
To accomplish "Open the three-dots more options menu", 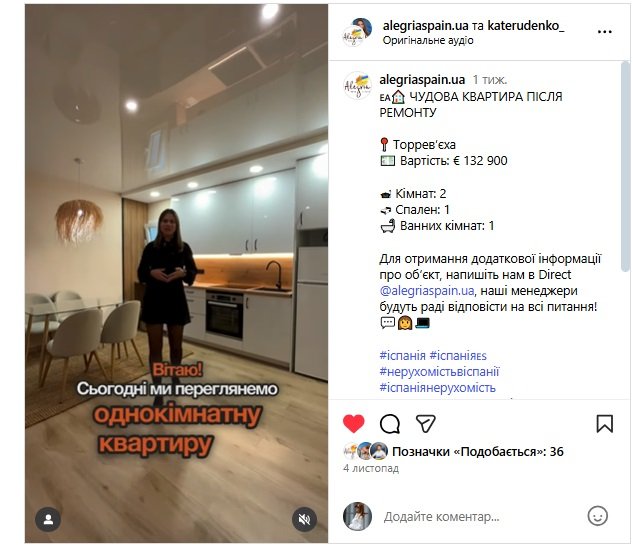I will pyautogui.click(x=604, y=31).
